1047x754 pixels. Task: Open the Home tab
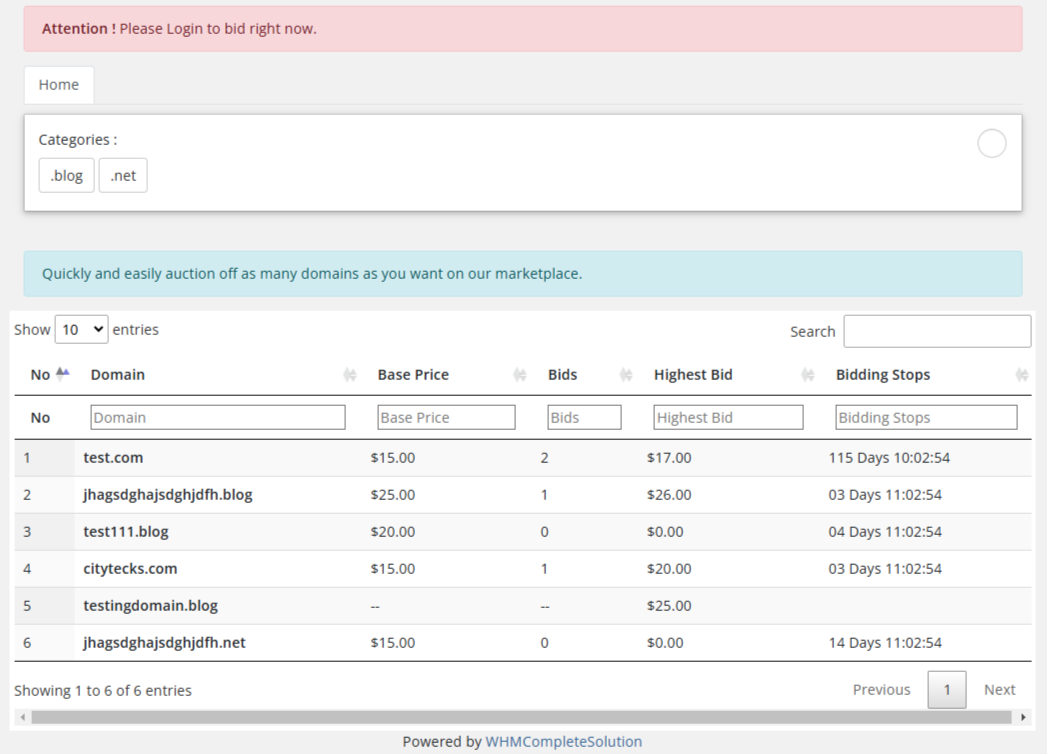[59, 85]
